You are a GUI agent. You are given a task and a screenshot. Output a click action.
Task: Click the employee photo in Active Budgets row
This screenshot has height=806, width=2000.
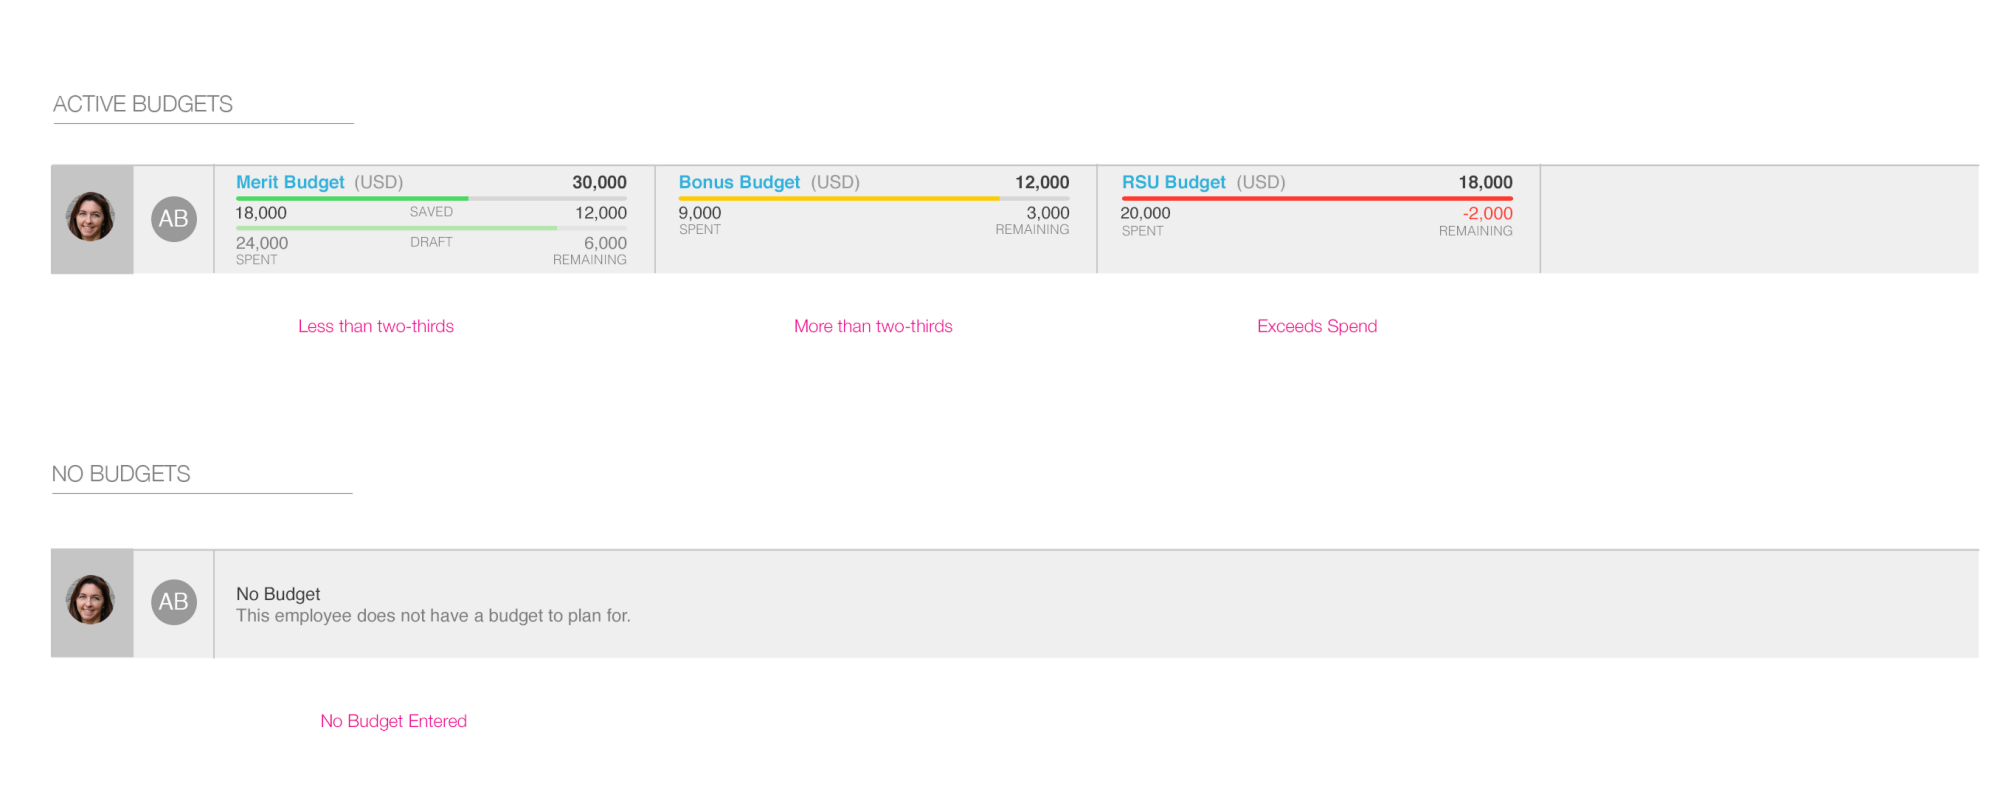(x=91, y=218)
